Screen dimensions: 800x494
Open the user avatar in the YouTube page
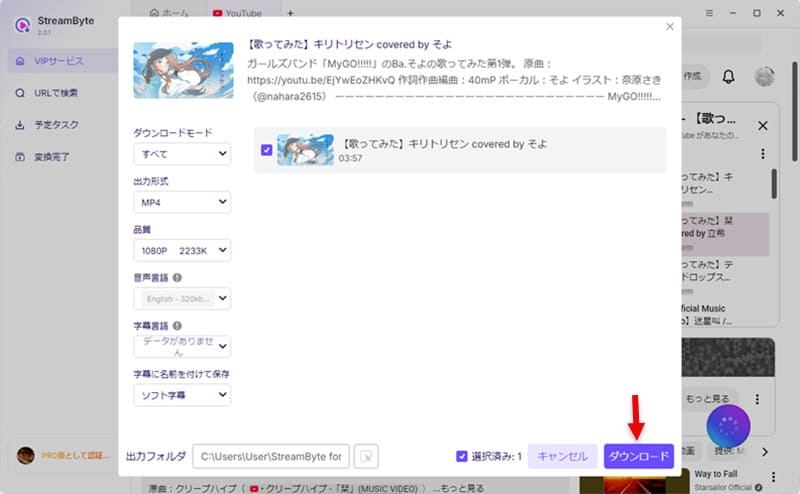click(764, 77)
